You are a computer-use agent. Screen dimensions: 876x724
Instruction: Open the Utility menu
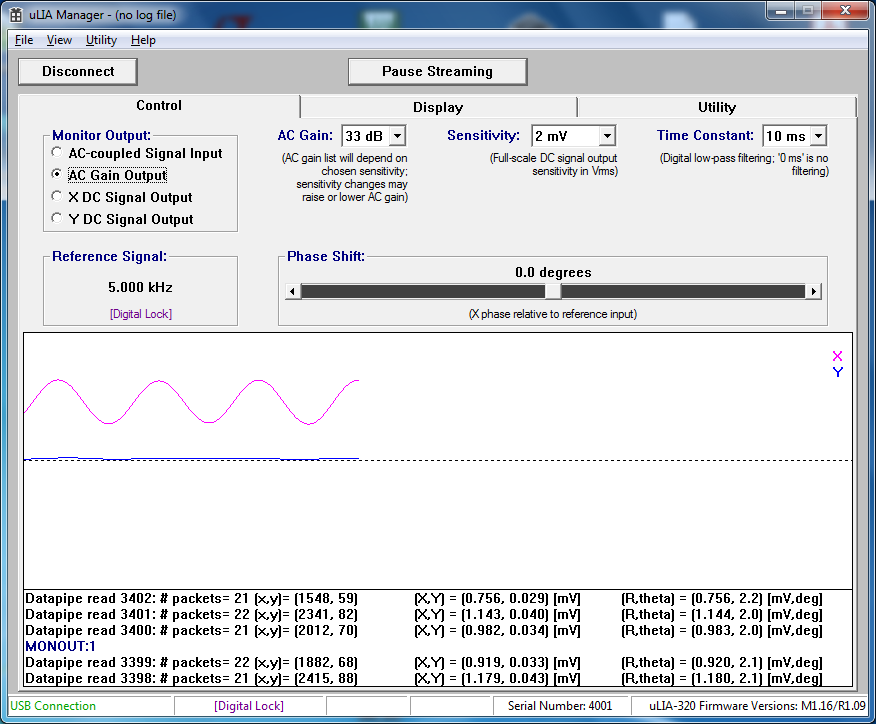100,40
